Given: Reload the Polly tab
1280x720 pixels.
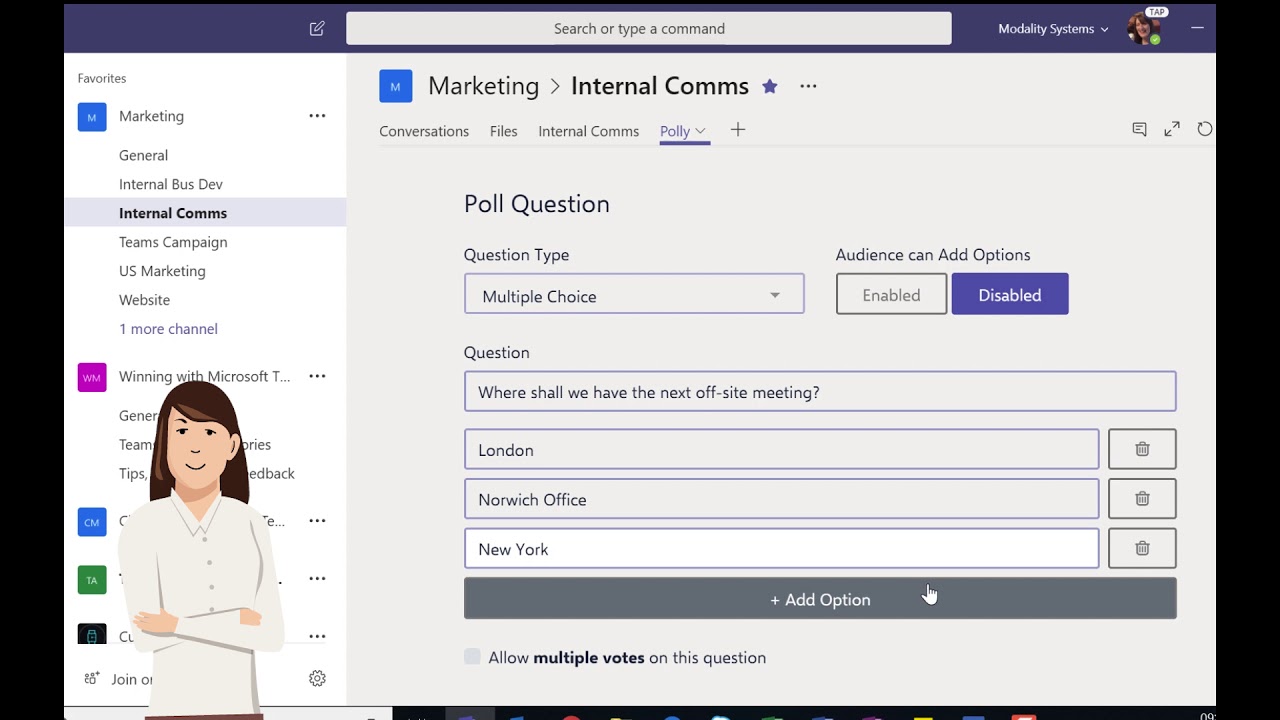Looking at the screenshot, I should pos(1205,129).
